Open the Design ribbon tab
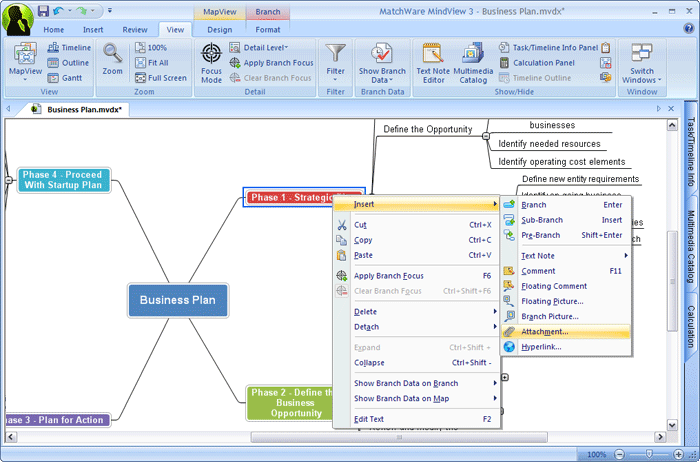The width and height of the screenshot is (700, 462). 220,29
